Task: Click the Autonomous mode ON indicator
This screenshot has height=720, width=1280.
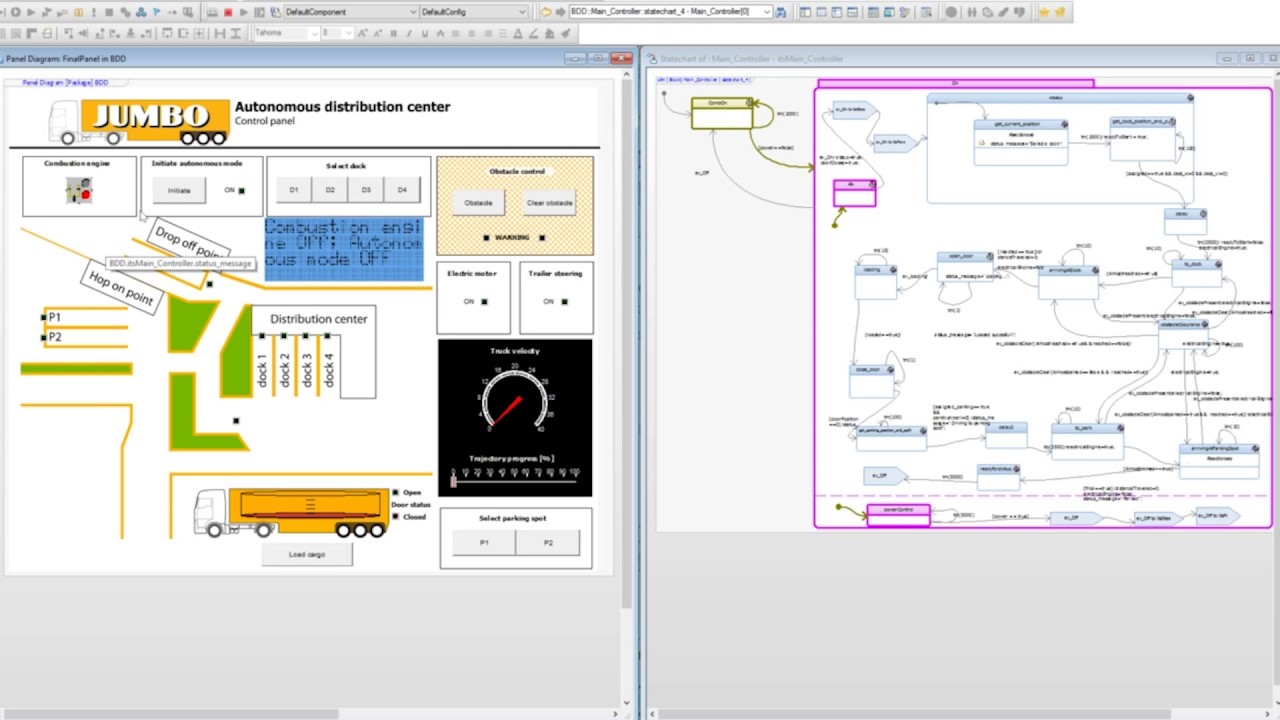Action: (x=241, y=190)
